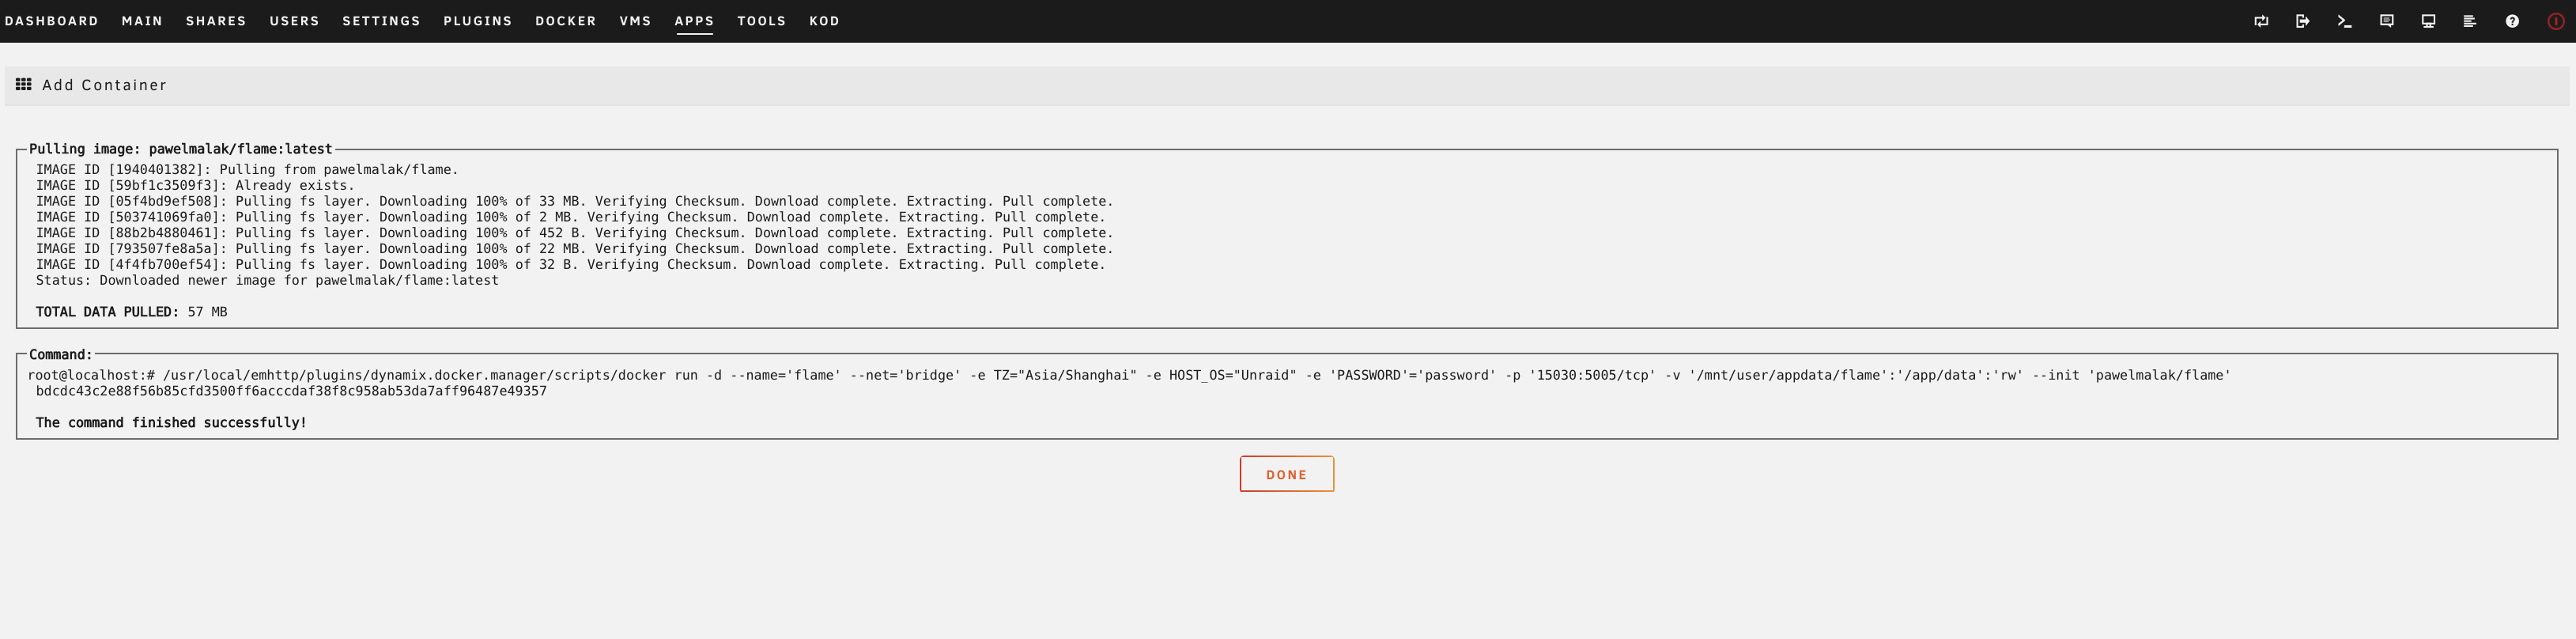Screen dimensions: 2576x639
Task: Open the Shares menu item
Action: click(216, 21)
